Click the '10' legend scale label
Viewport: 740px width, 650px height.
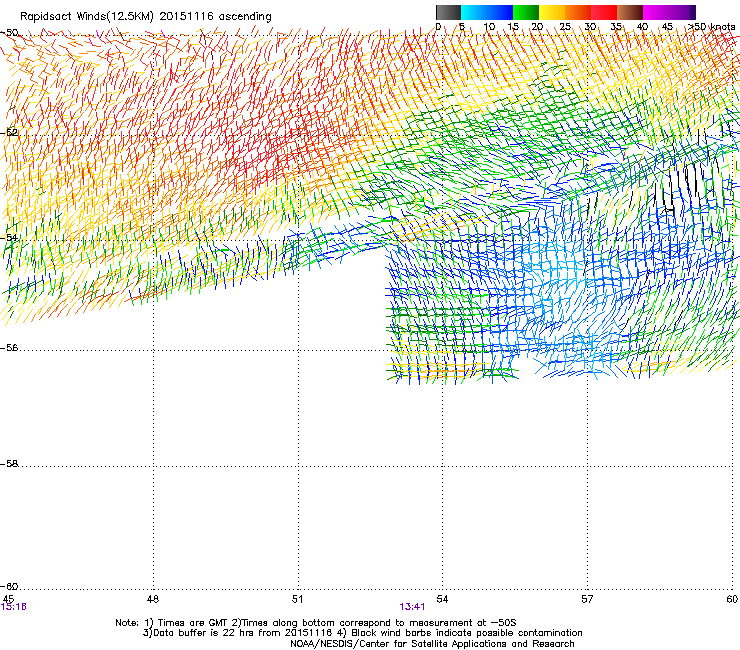[x=489, y=27]
